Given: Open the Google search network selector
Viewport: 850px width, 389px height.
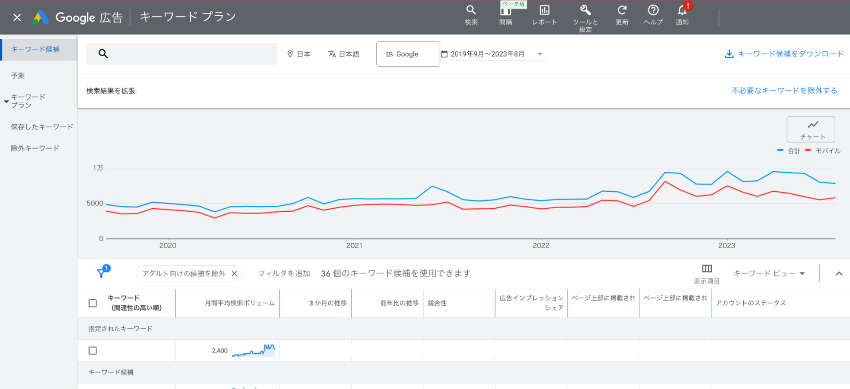Looking at the screenshot, I should click(408, 54).
